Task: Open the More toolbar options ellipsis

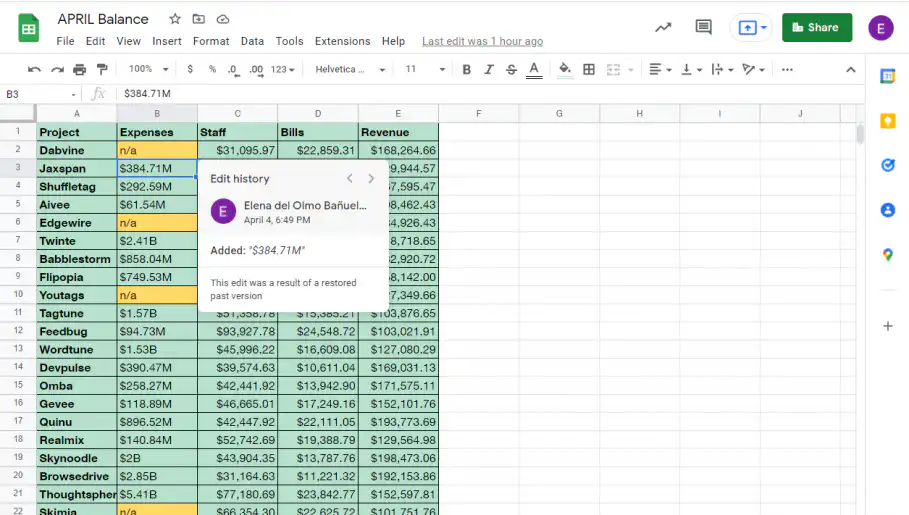Action: pyautogui.click(x=787, y=70)
